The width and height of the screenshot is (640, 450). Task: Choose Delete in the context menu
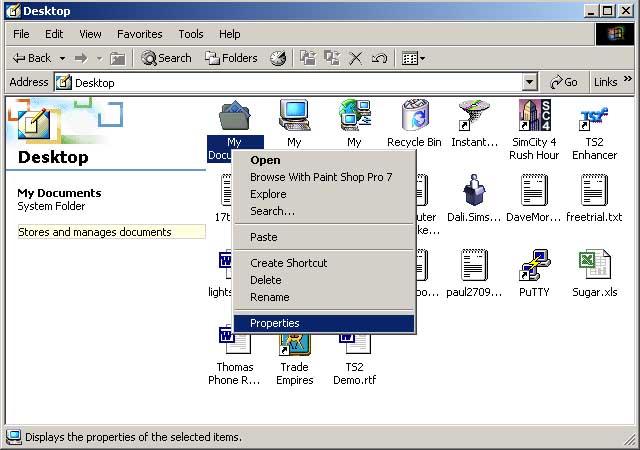click(324, 280)
